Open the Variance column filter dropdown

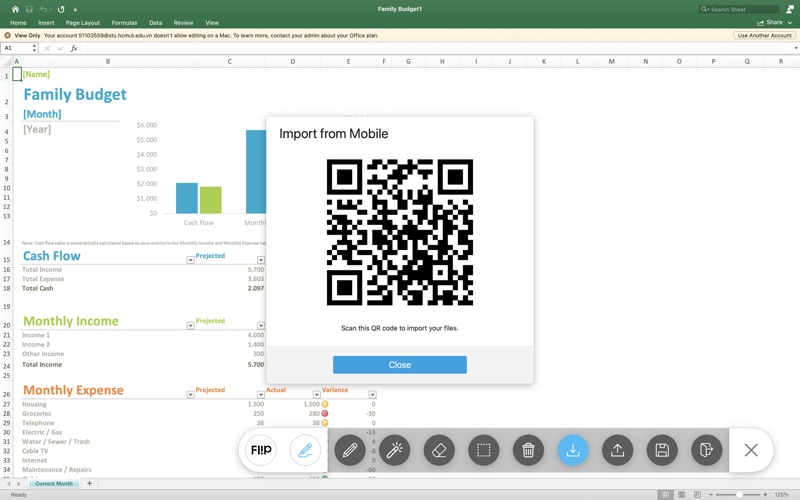tap(372, 394)
